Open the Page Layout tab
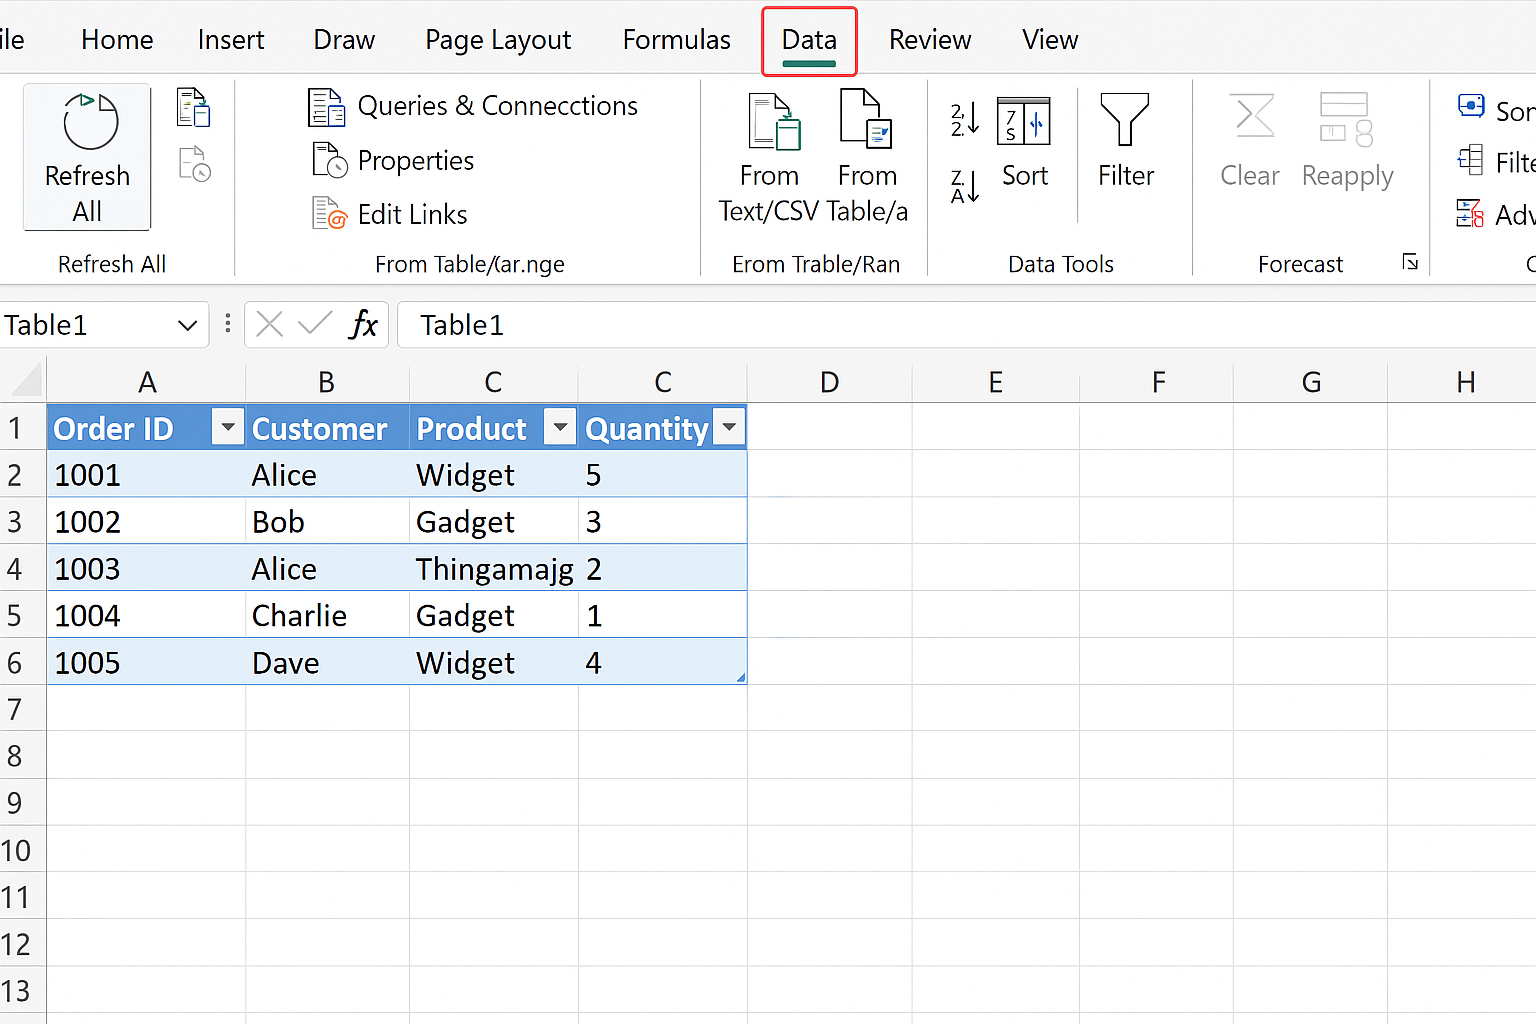1536x1024 pixels. [x=498, y=40]
